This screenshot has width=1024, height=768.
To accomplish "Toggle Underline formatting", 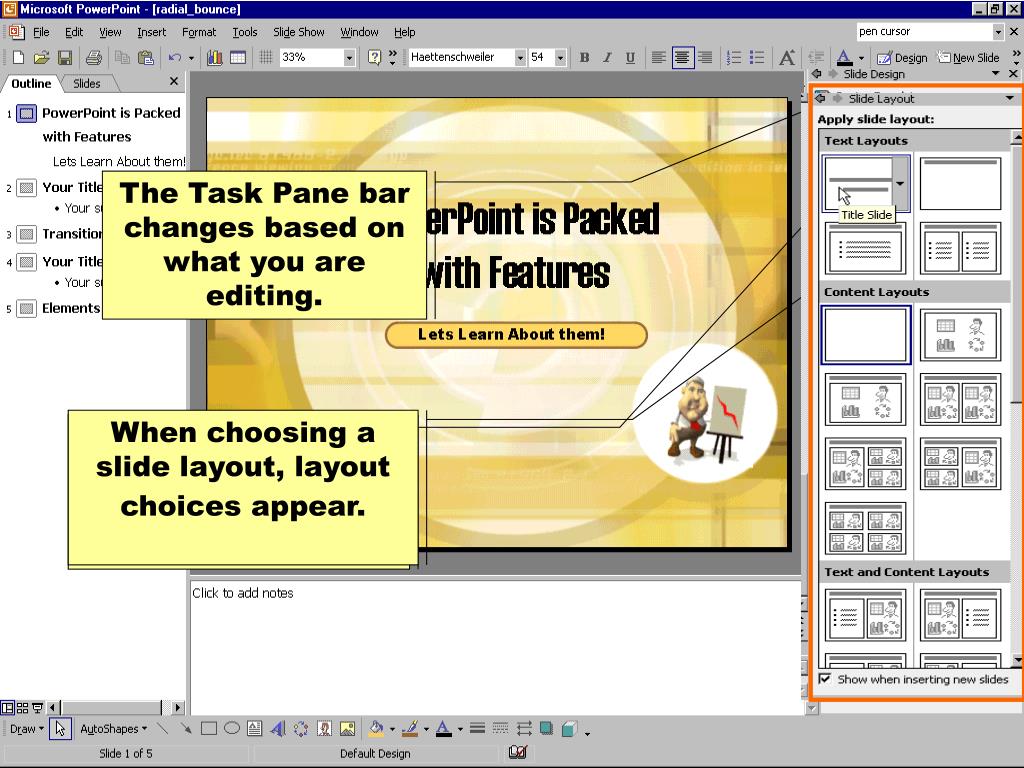I will coord(630,57).
